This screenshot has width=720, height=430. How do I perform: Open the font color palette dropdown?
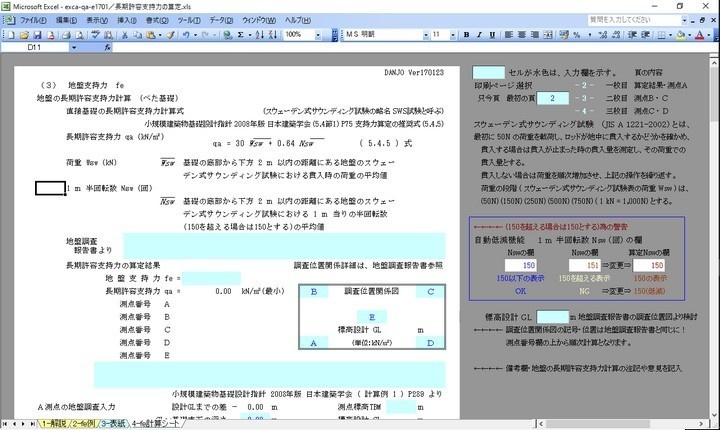coord(709,35)
